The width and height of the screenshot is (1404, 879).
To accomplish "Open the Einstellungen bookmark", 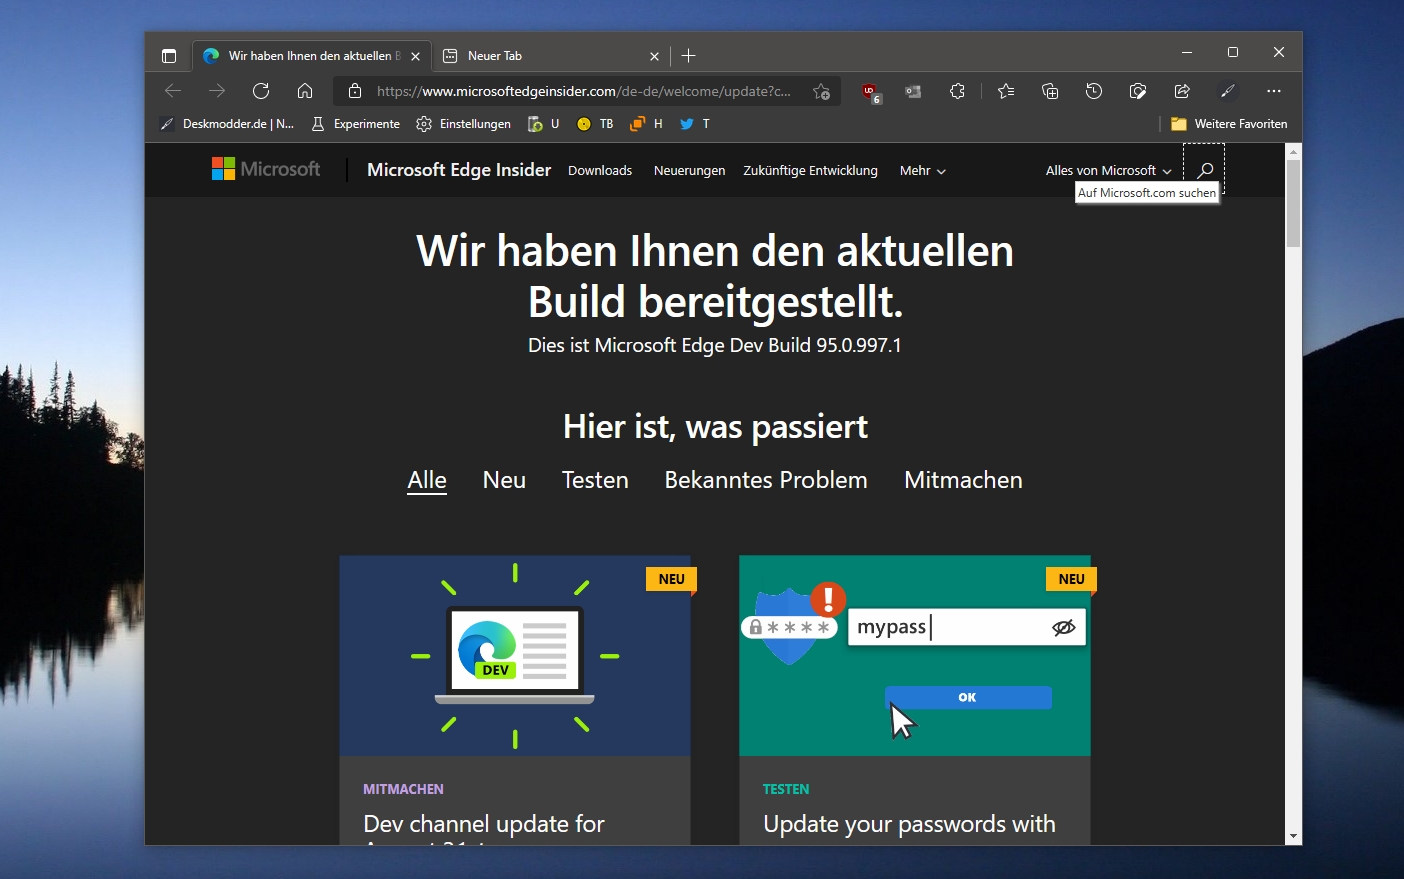I will [x=463, y=124].
